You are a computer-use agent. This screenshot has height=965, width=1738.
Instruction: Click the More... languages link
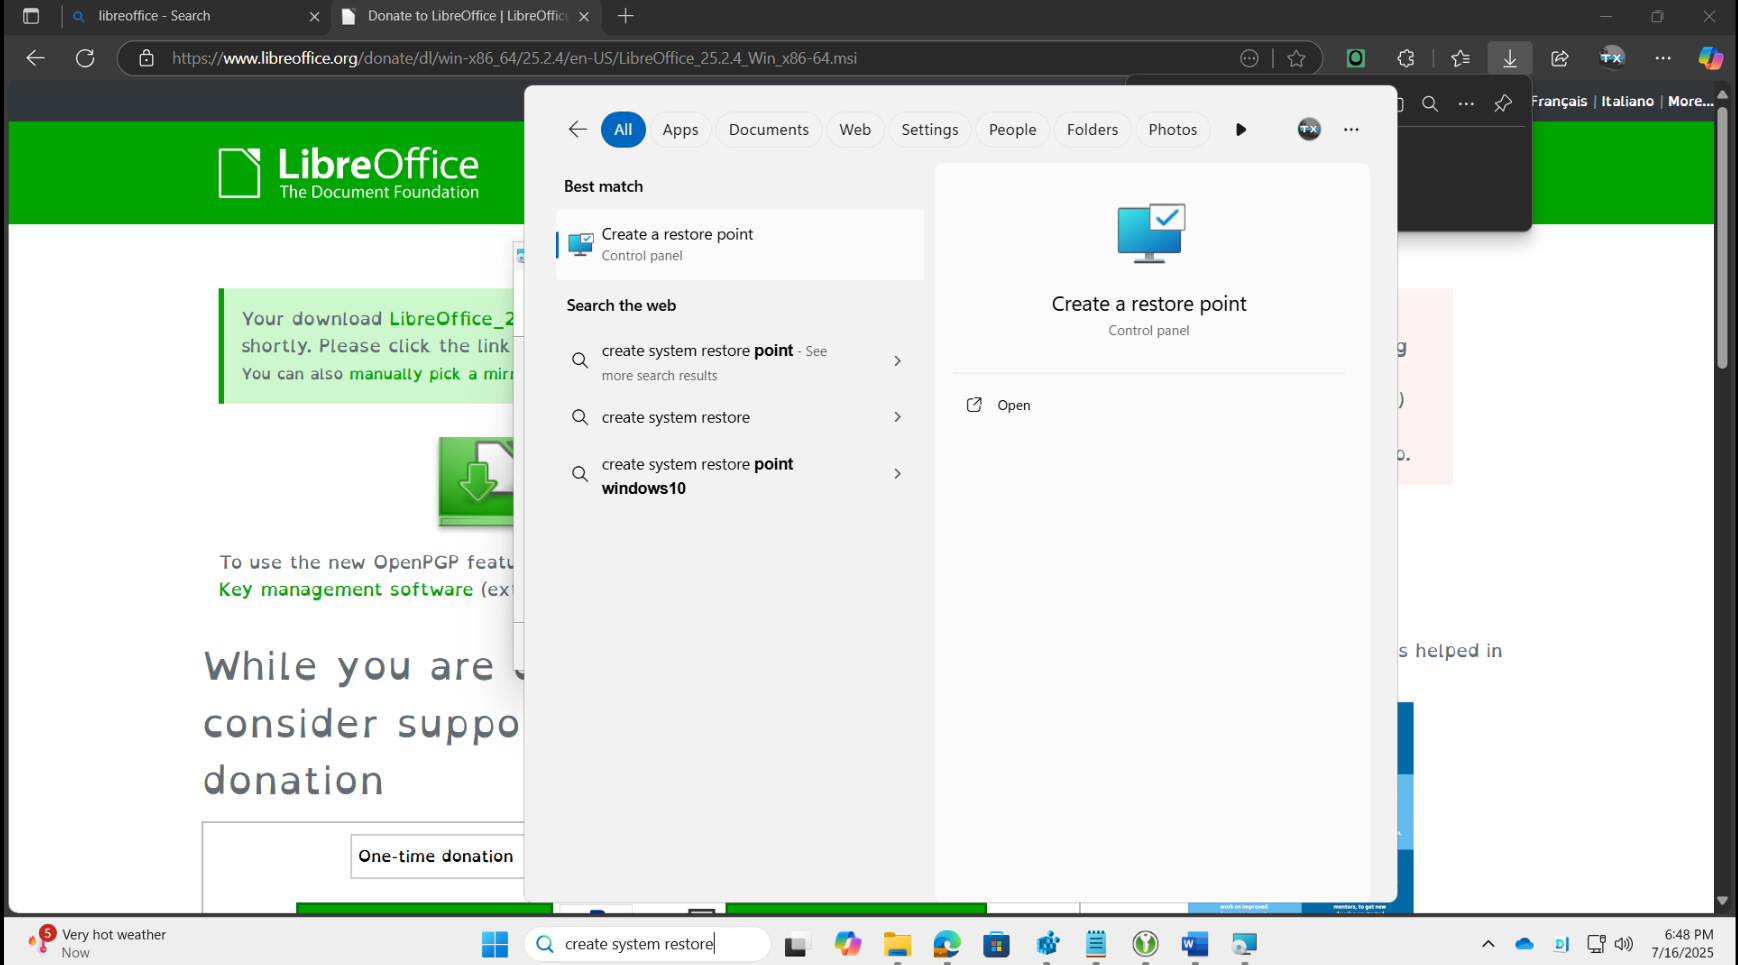click(1690, 101)
